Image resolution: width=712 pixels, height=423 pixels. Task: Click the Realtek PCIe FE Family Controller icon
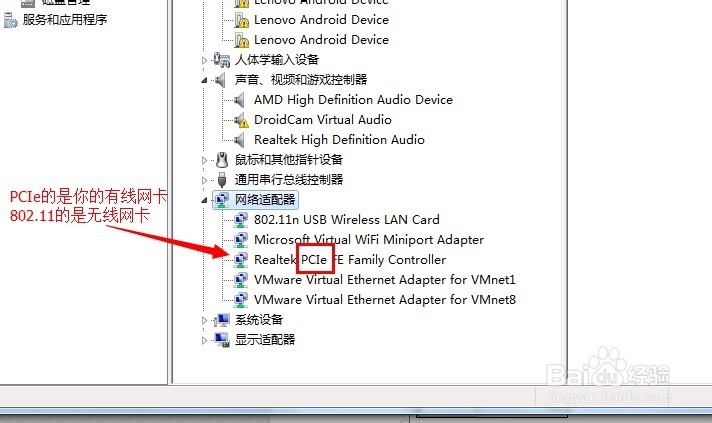241,260
